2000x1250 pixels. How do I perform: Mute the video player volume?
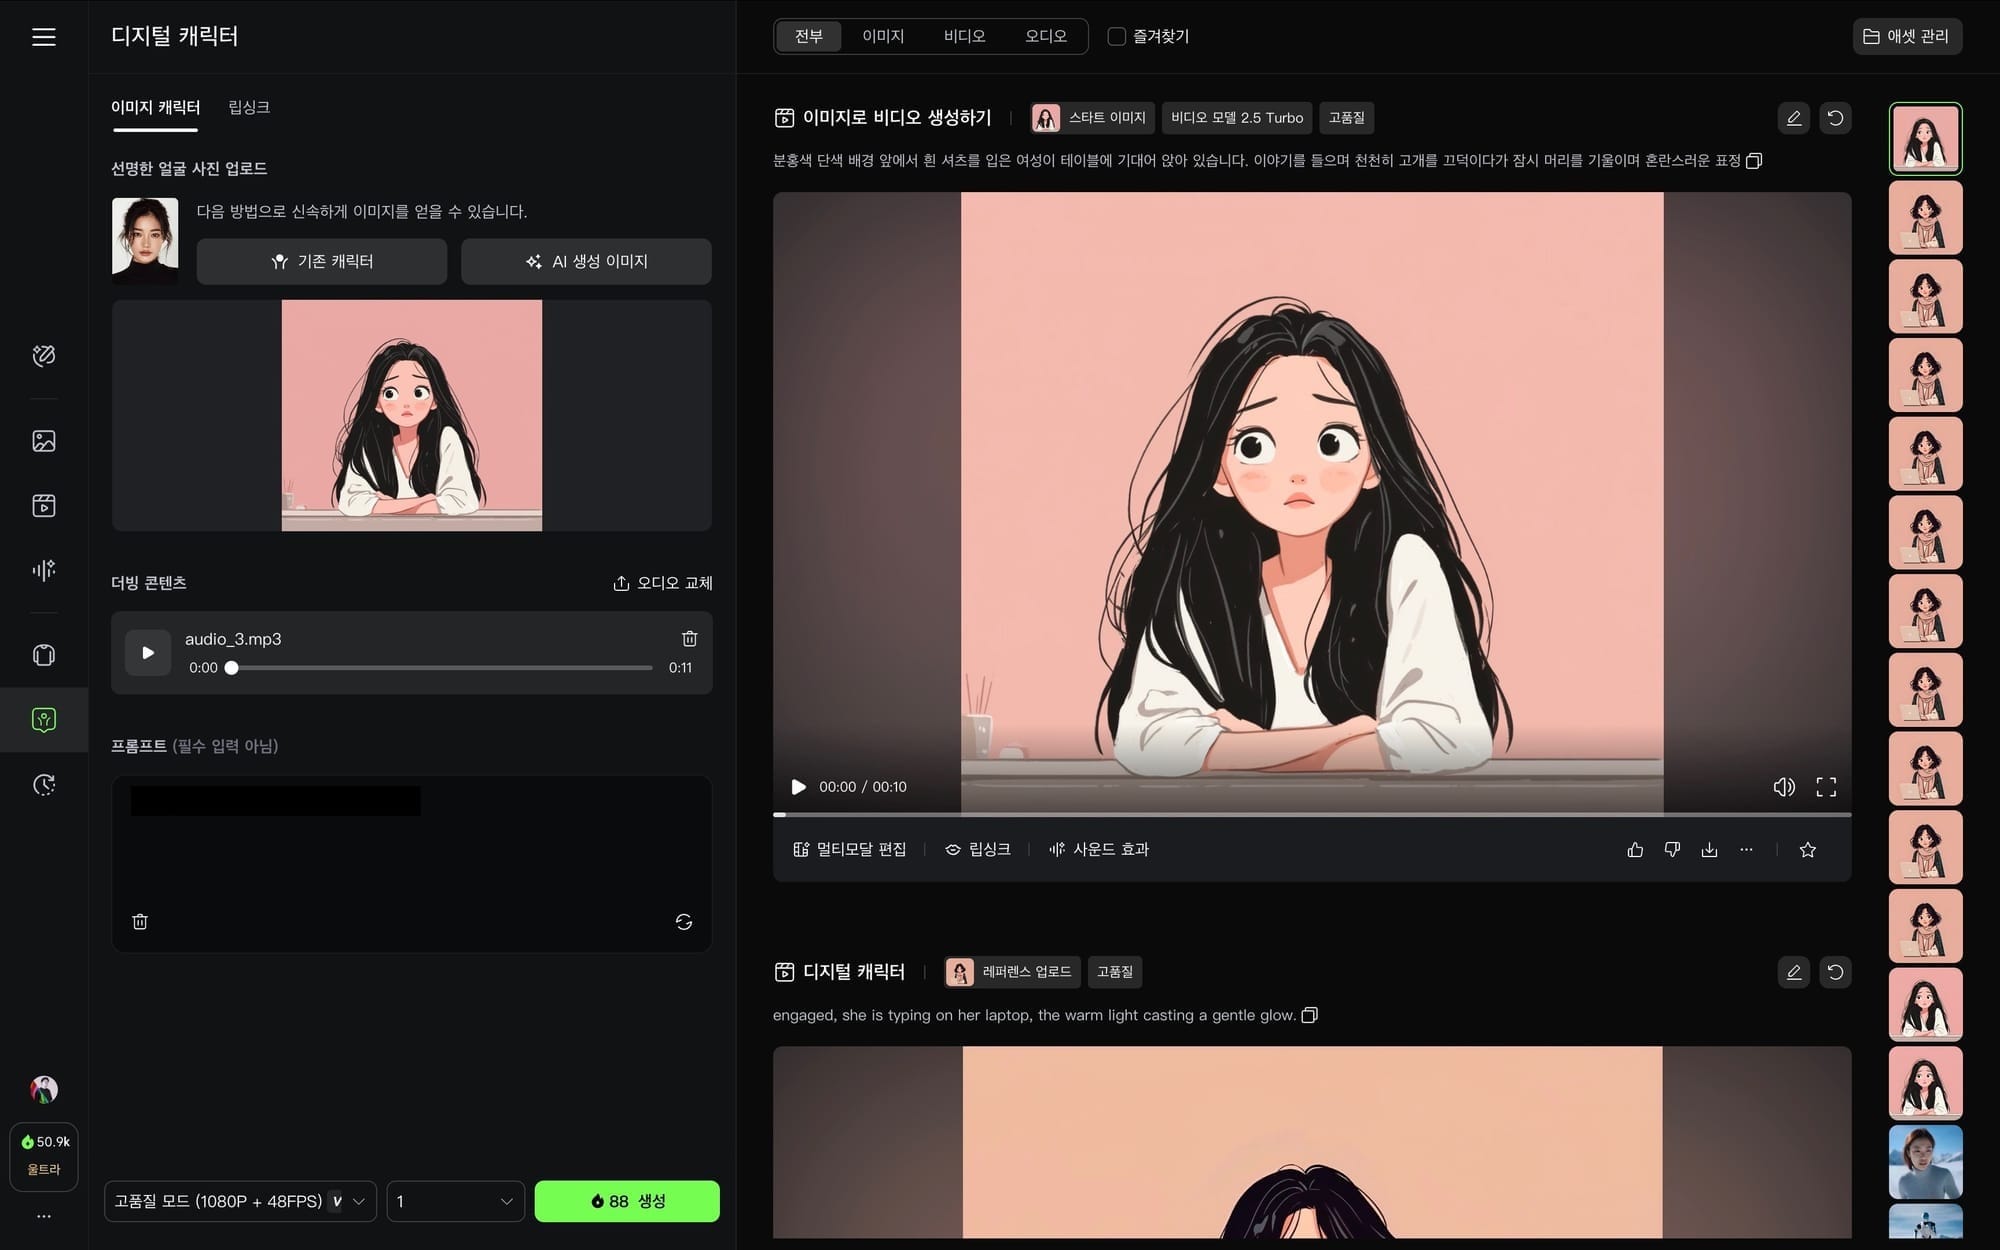1783,787
